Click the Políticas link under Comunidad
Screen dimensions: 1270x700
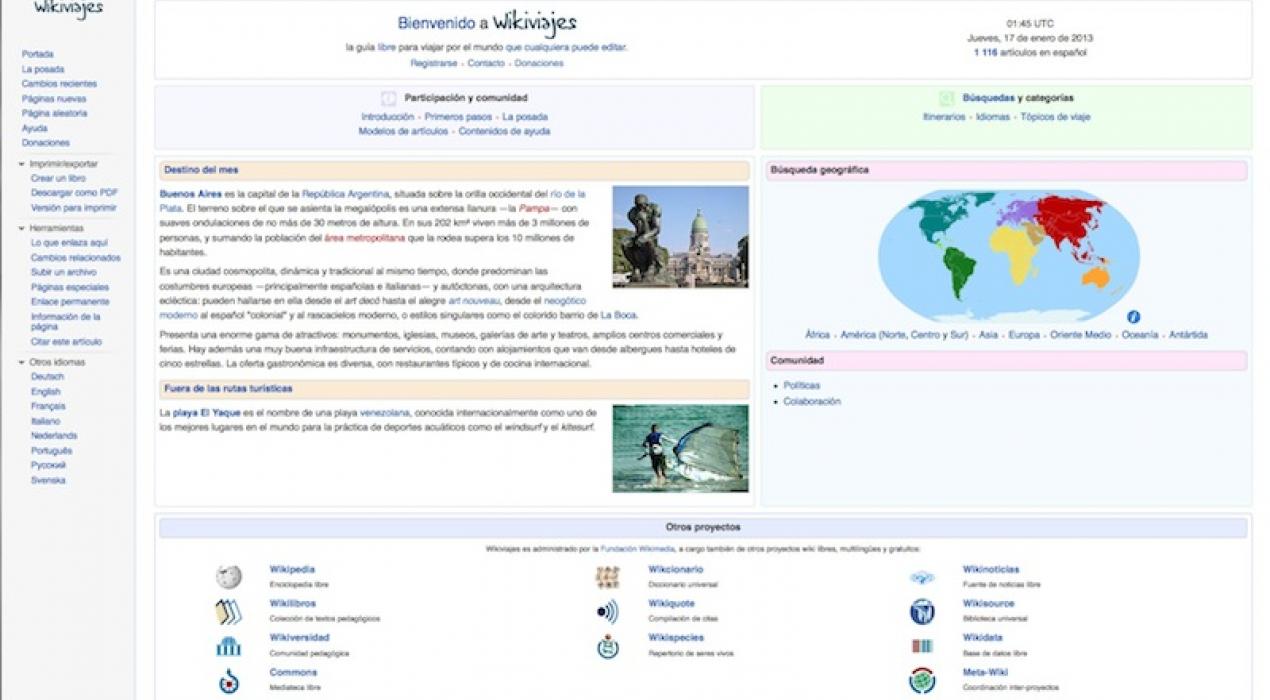[802, 385]
